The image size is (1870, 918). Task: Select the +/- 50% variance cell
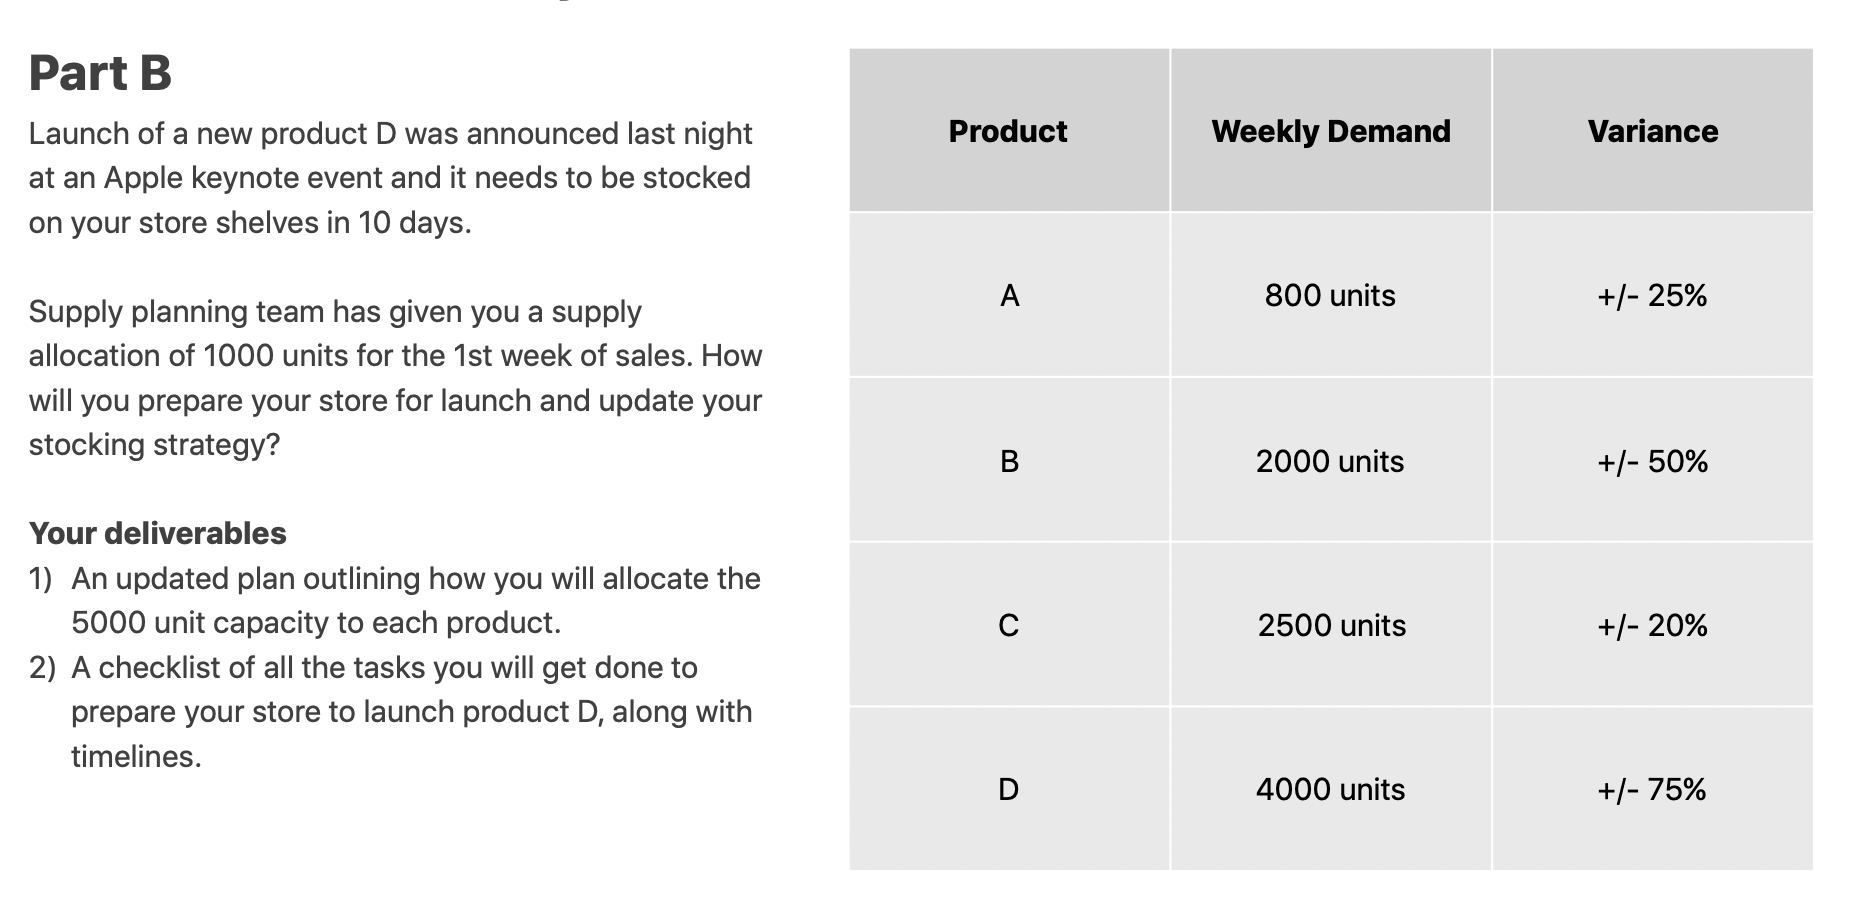(1653, 461)
